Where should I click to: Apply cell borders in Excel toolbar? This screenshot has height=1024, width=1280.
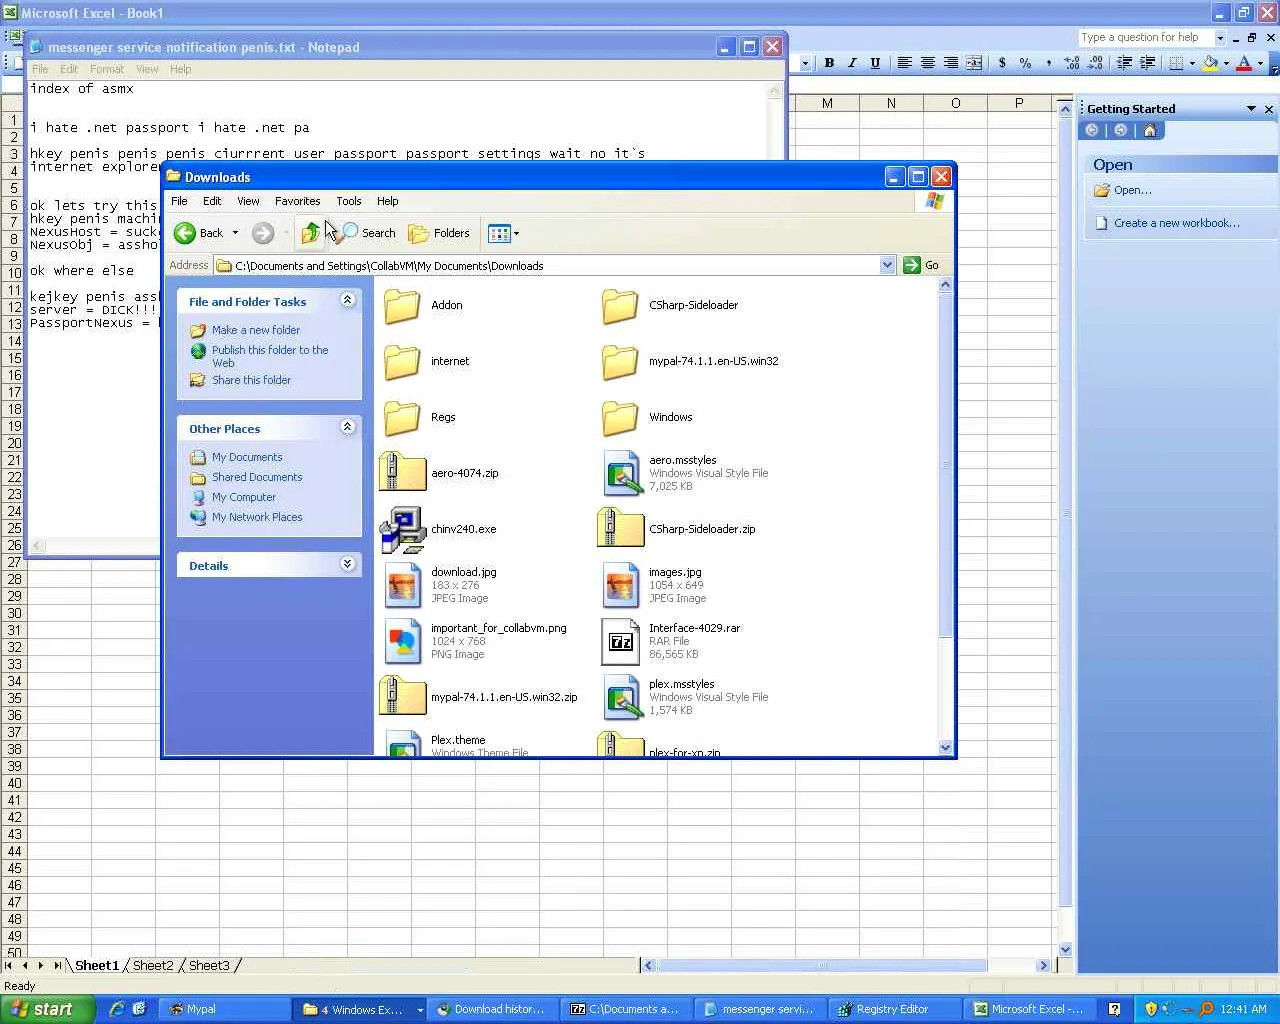click(x=1176, y=62)
